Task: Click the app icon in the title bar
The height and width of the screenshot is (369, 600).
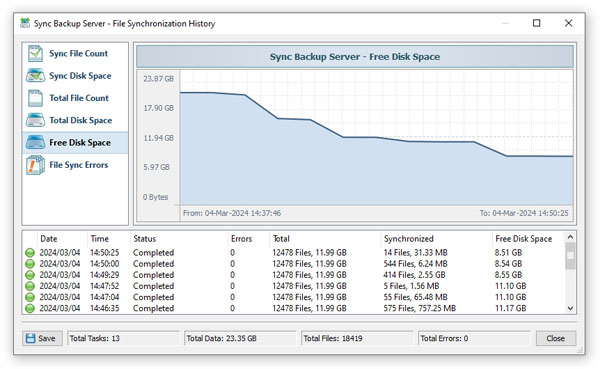Action: tap(25, 23)
